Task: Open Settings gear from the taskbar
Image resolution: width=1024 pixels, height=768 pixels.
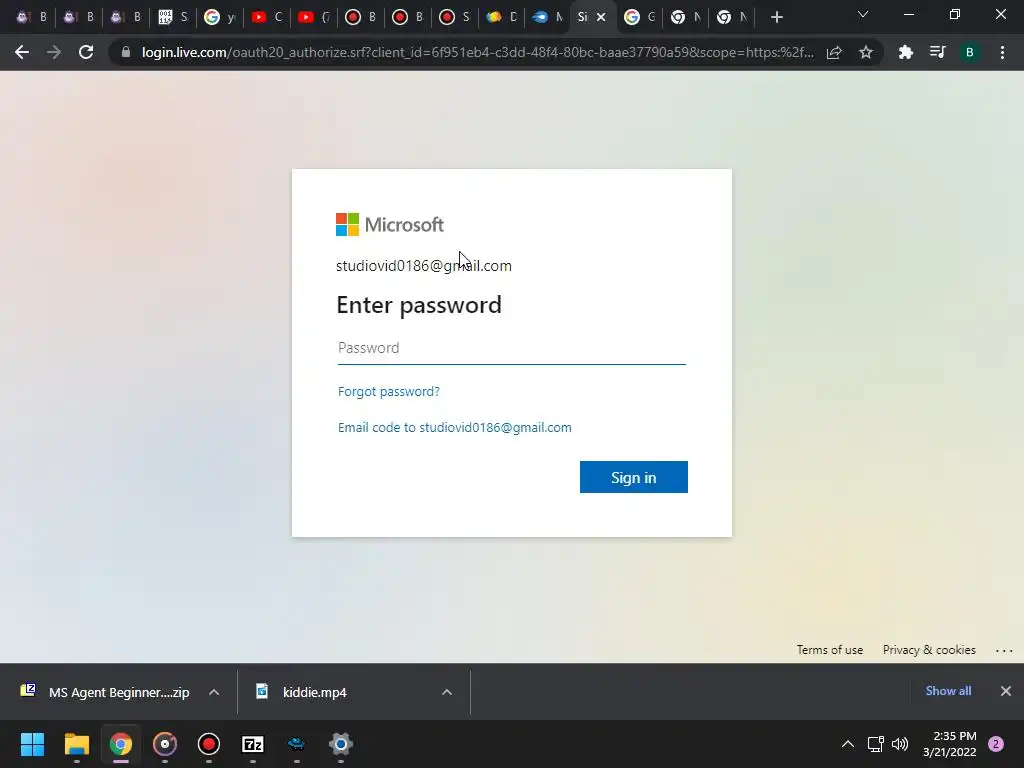Action: [x=341, y=744]
